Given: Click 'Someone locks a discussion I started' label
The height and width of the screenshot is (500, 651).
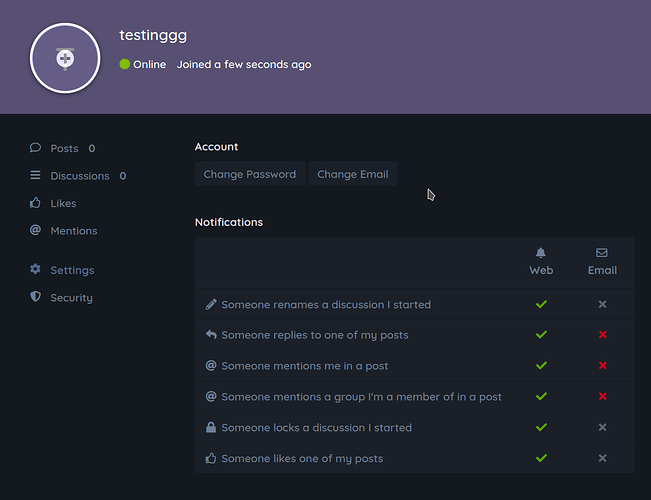Looking at the screenshot, I should pyautogui.click(x=316, y=428).
